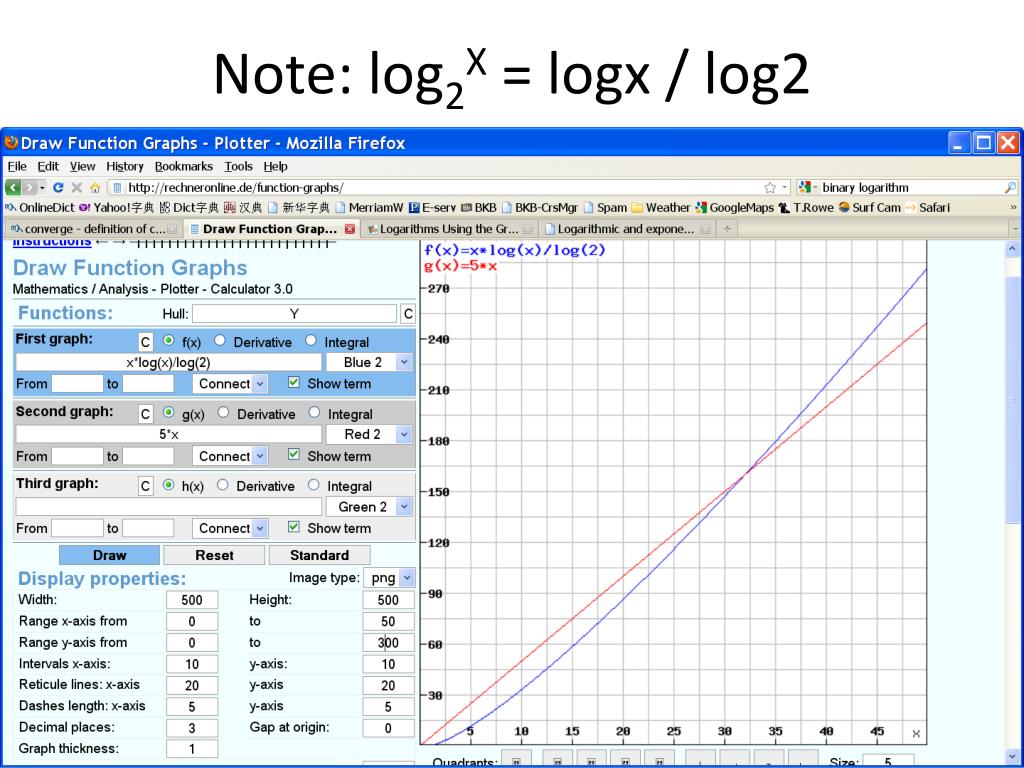This screenshot has width=1024, height=768.
Task: Select Derivative radio for First graph
Action: (x=220, y=340)
